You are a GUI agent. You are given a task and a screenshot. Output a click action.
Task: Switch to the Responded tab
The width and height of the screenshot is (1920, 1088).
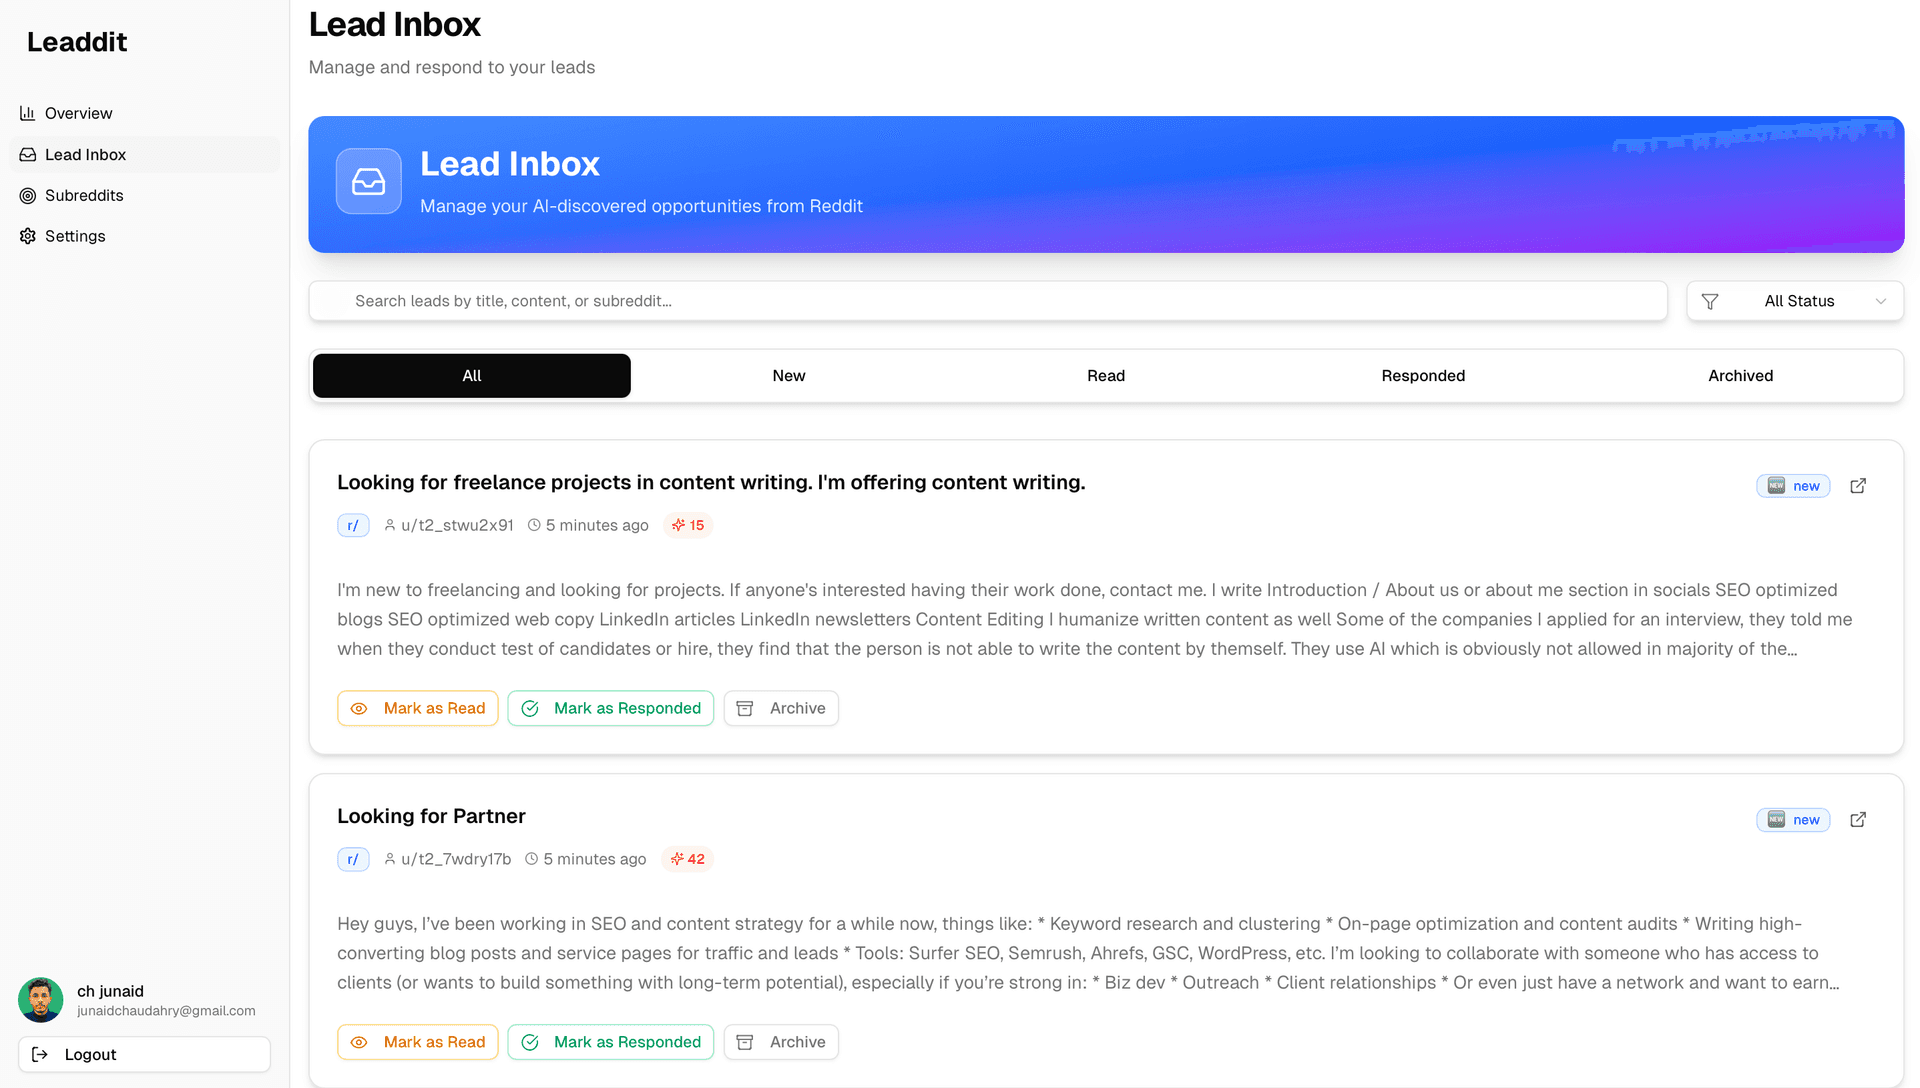click(1423, 375)
